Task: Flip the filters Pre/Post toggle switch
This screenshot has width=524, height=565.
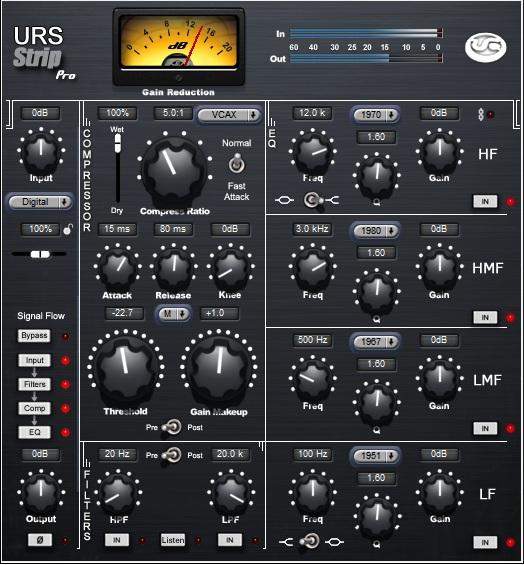Action: coord(173,456)
